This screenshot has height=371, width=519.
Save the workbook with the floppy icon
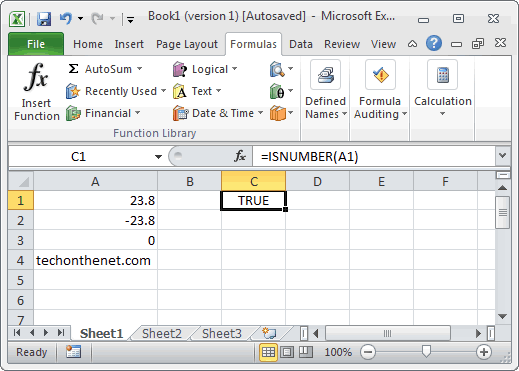coord(44,19)
